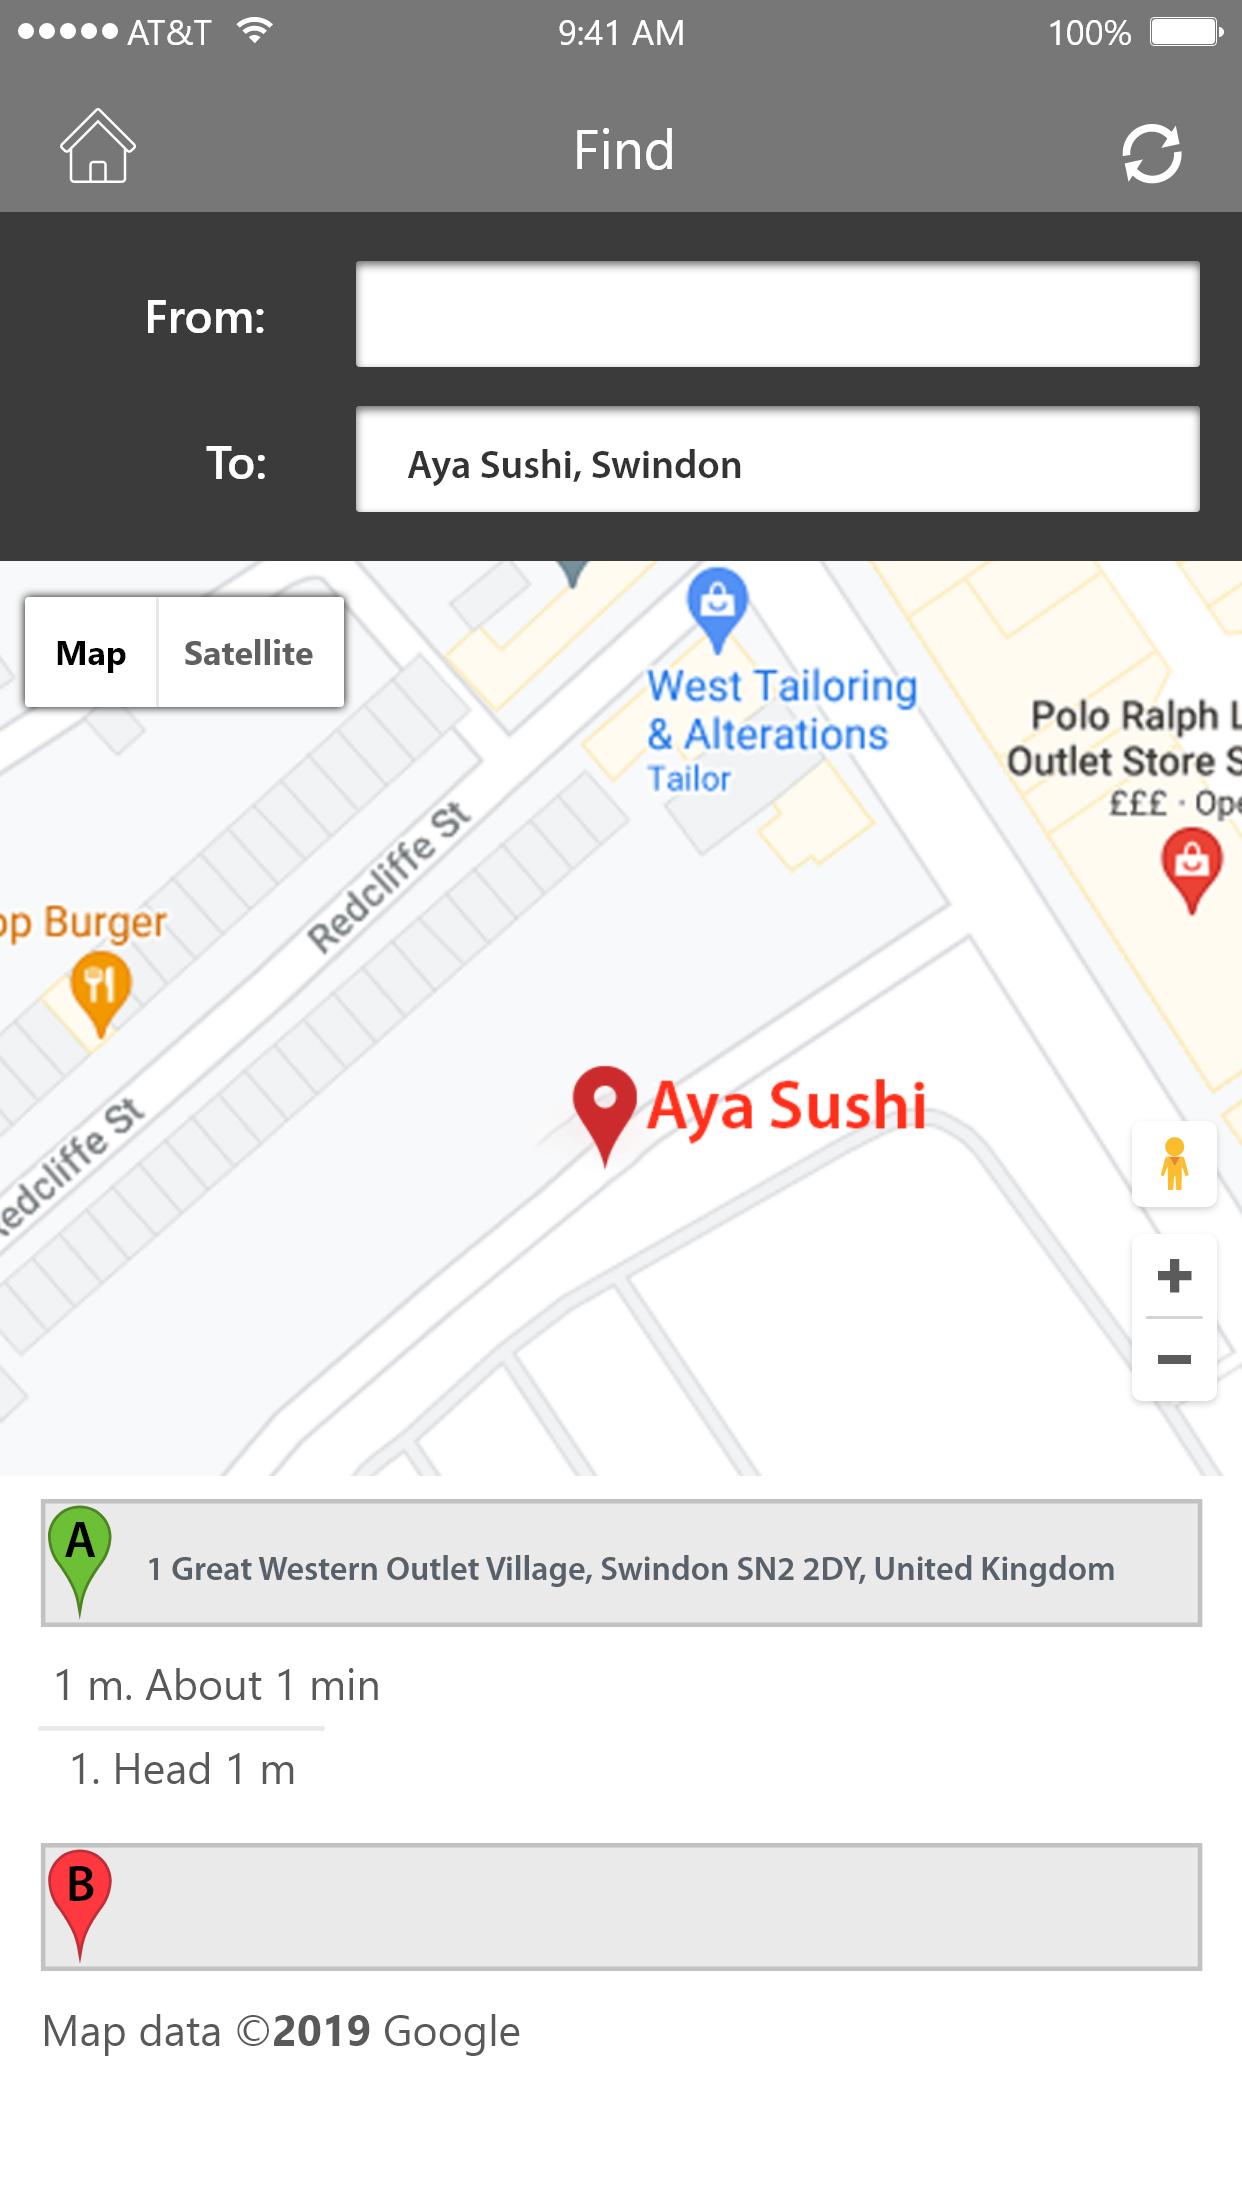This screenshot has width=1242, height=2208.
Task: Tap the orange burger restaurant pin
Action: (x=100, y=992)
